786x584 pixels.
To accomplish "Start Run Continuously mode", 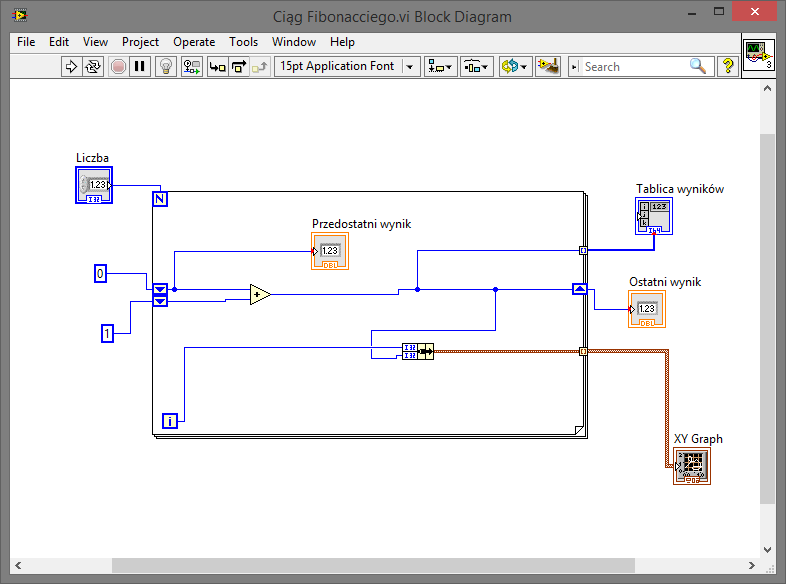I will tap(93, 67).
